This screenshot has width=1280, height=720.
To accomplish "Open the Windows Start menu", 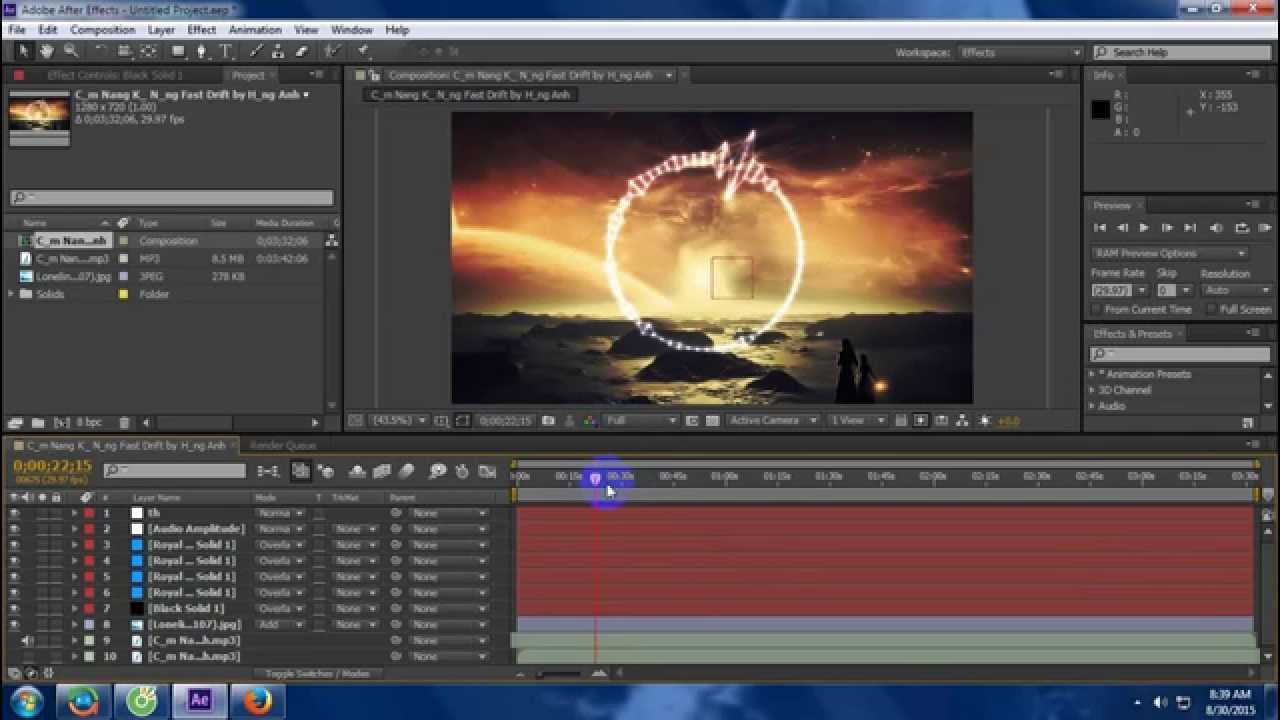I will [26, 701].
